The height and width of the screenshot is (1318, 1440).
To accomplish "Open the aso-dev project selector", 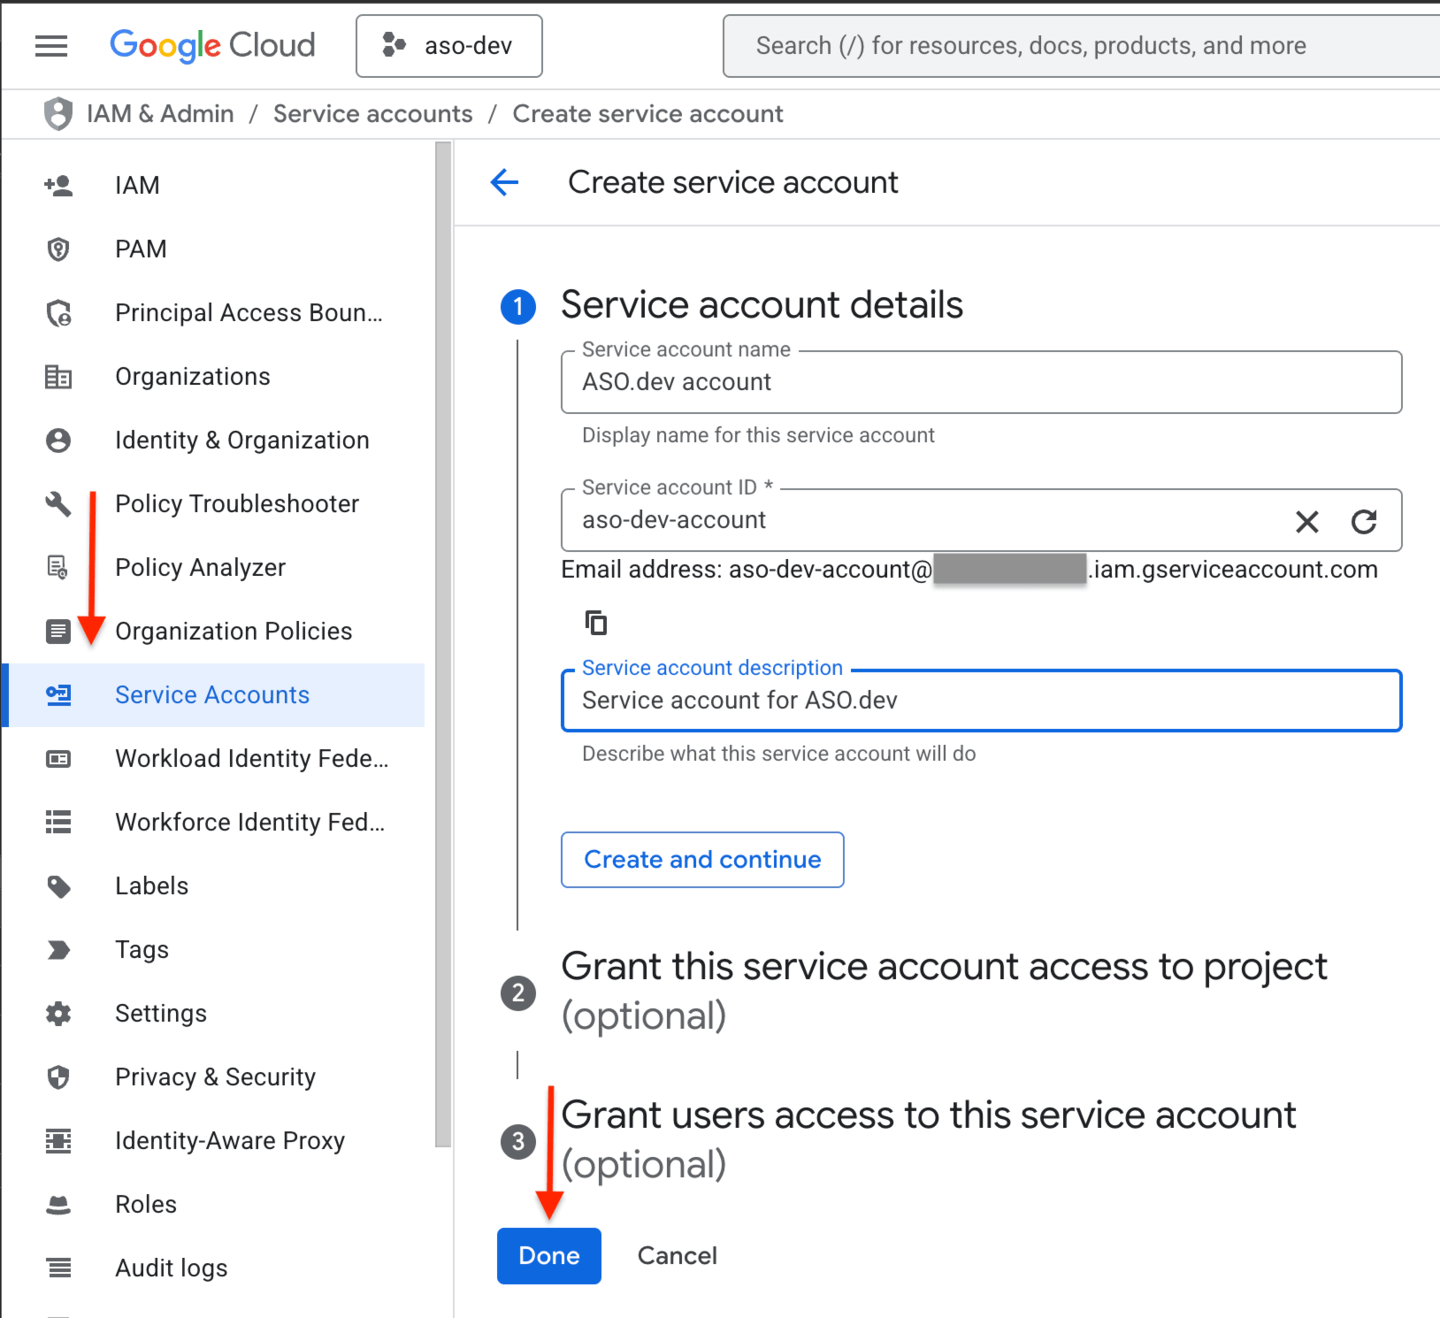I will click(448, 45).
